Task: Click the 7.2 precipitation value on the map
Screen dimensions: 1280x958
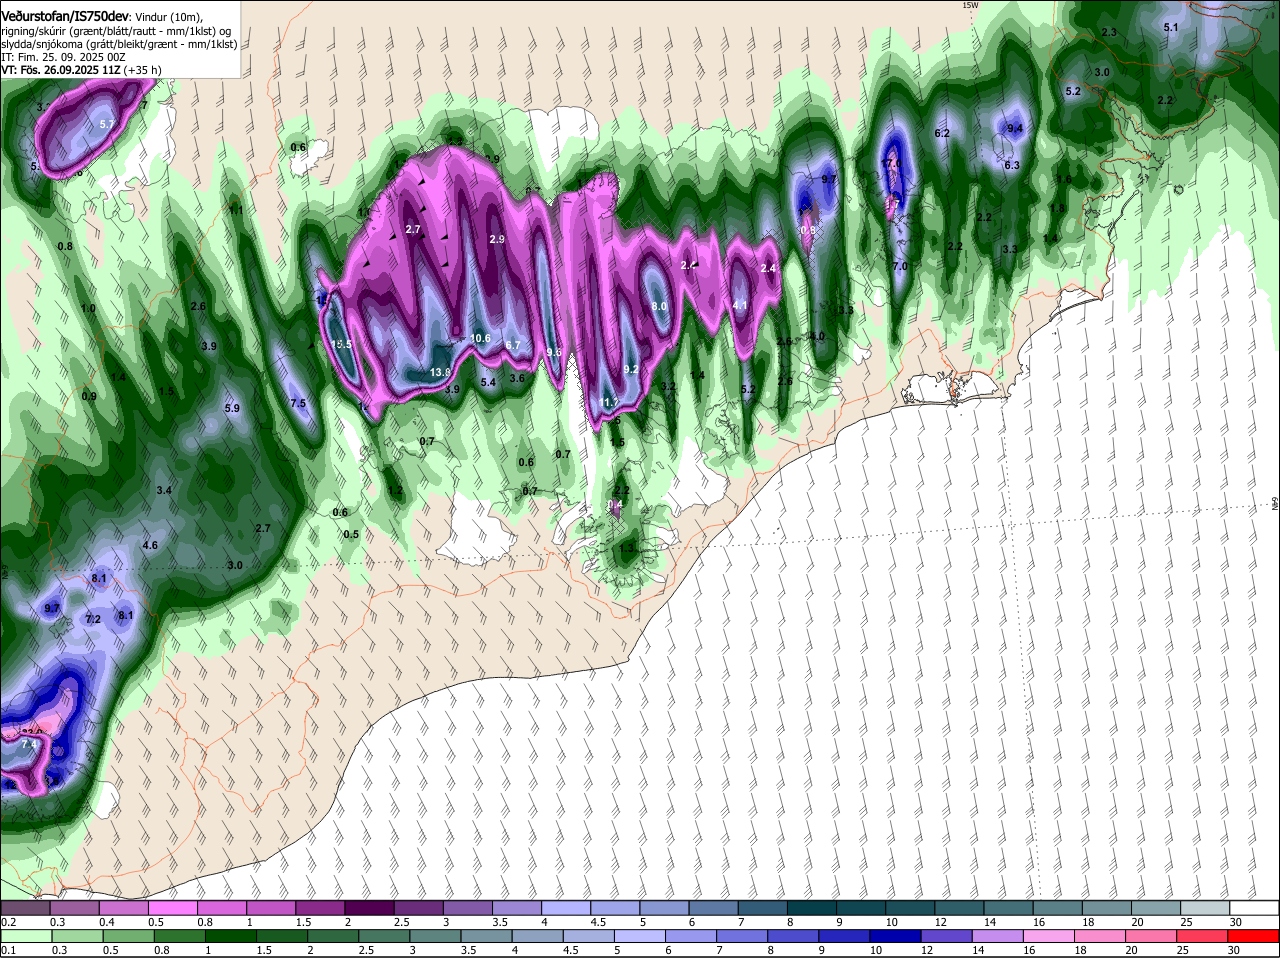Action: [93, 619]
